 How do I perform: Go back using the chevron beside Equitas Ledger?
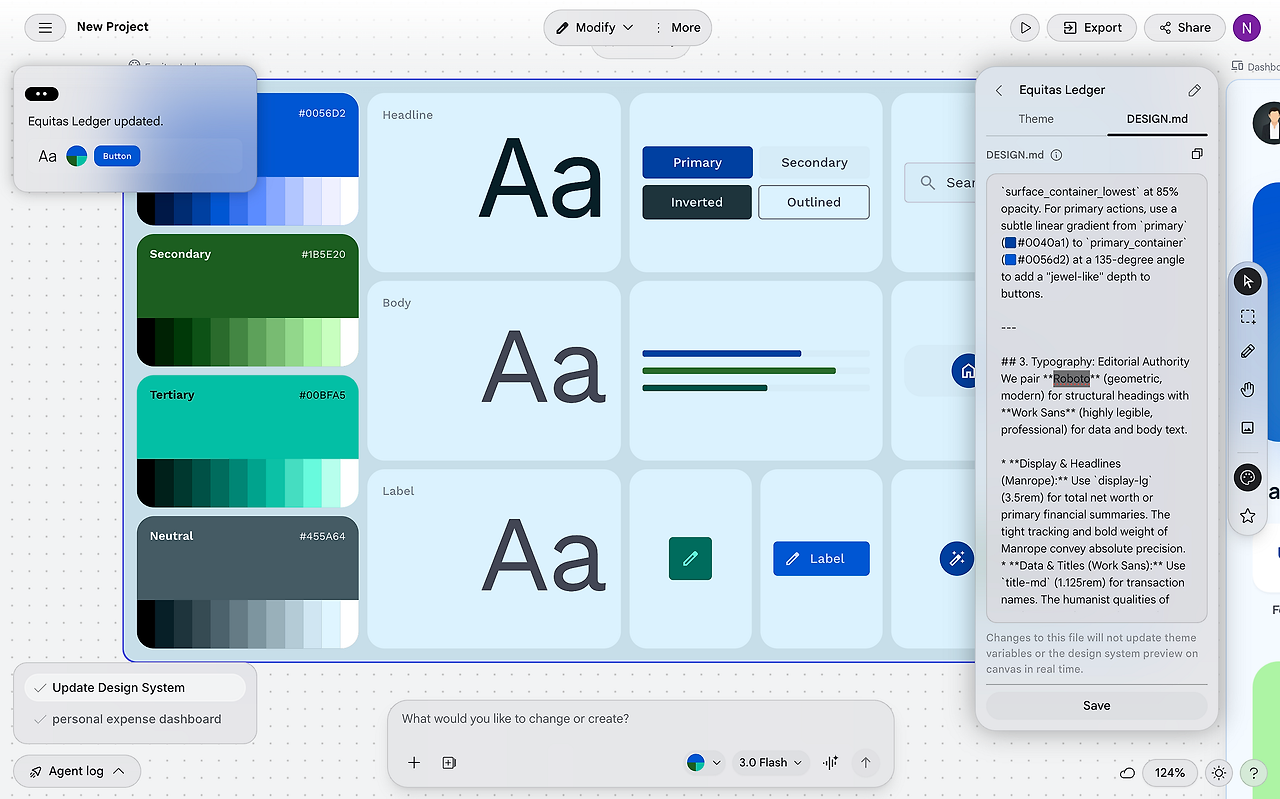click(999, 90)
